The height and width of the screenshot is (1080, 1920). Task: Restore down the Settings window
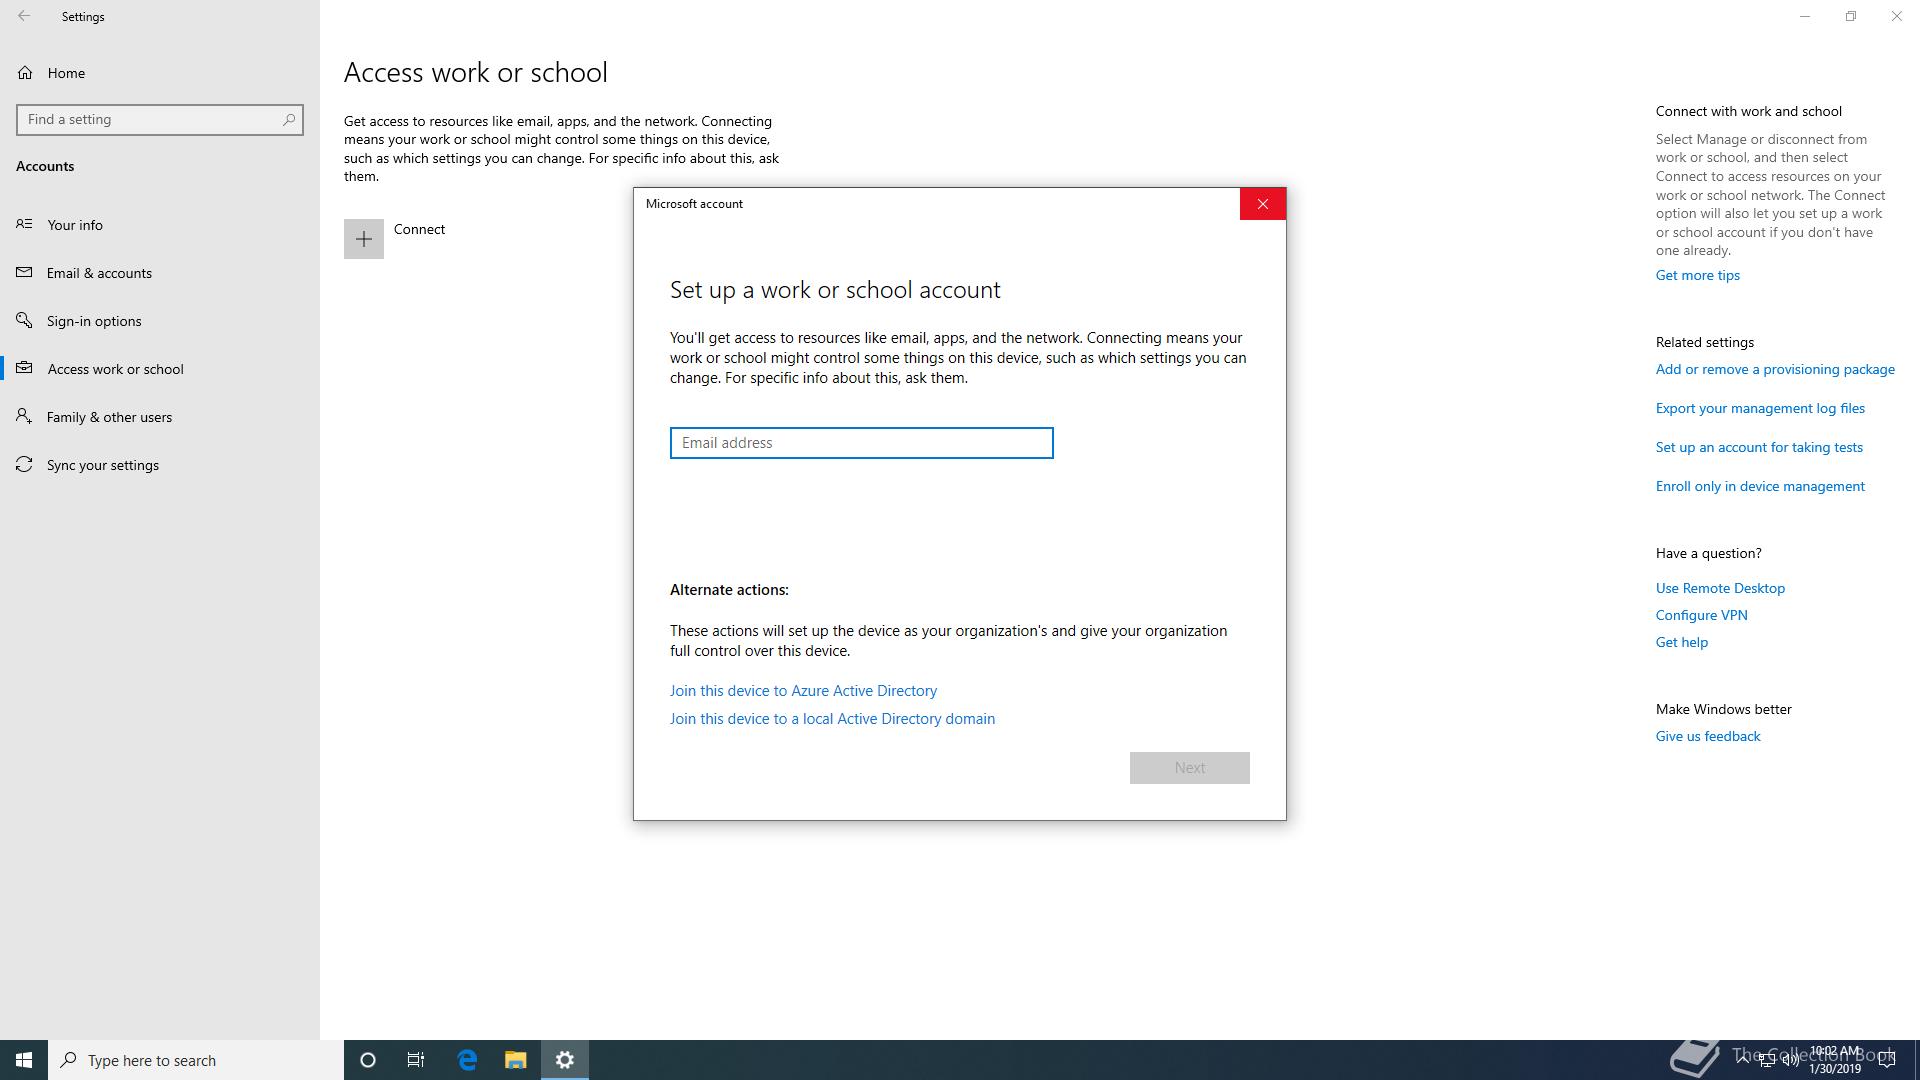1851,16
